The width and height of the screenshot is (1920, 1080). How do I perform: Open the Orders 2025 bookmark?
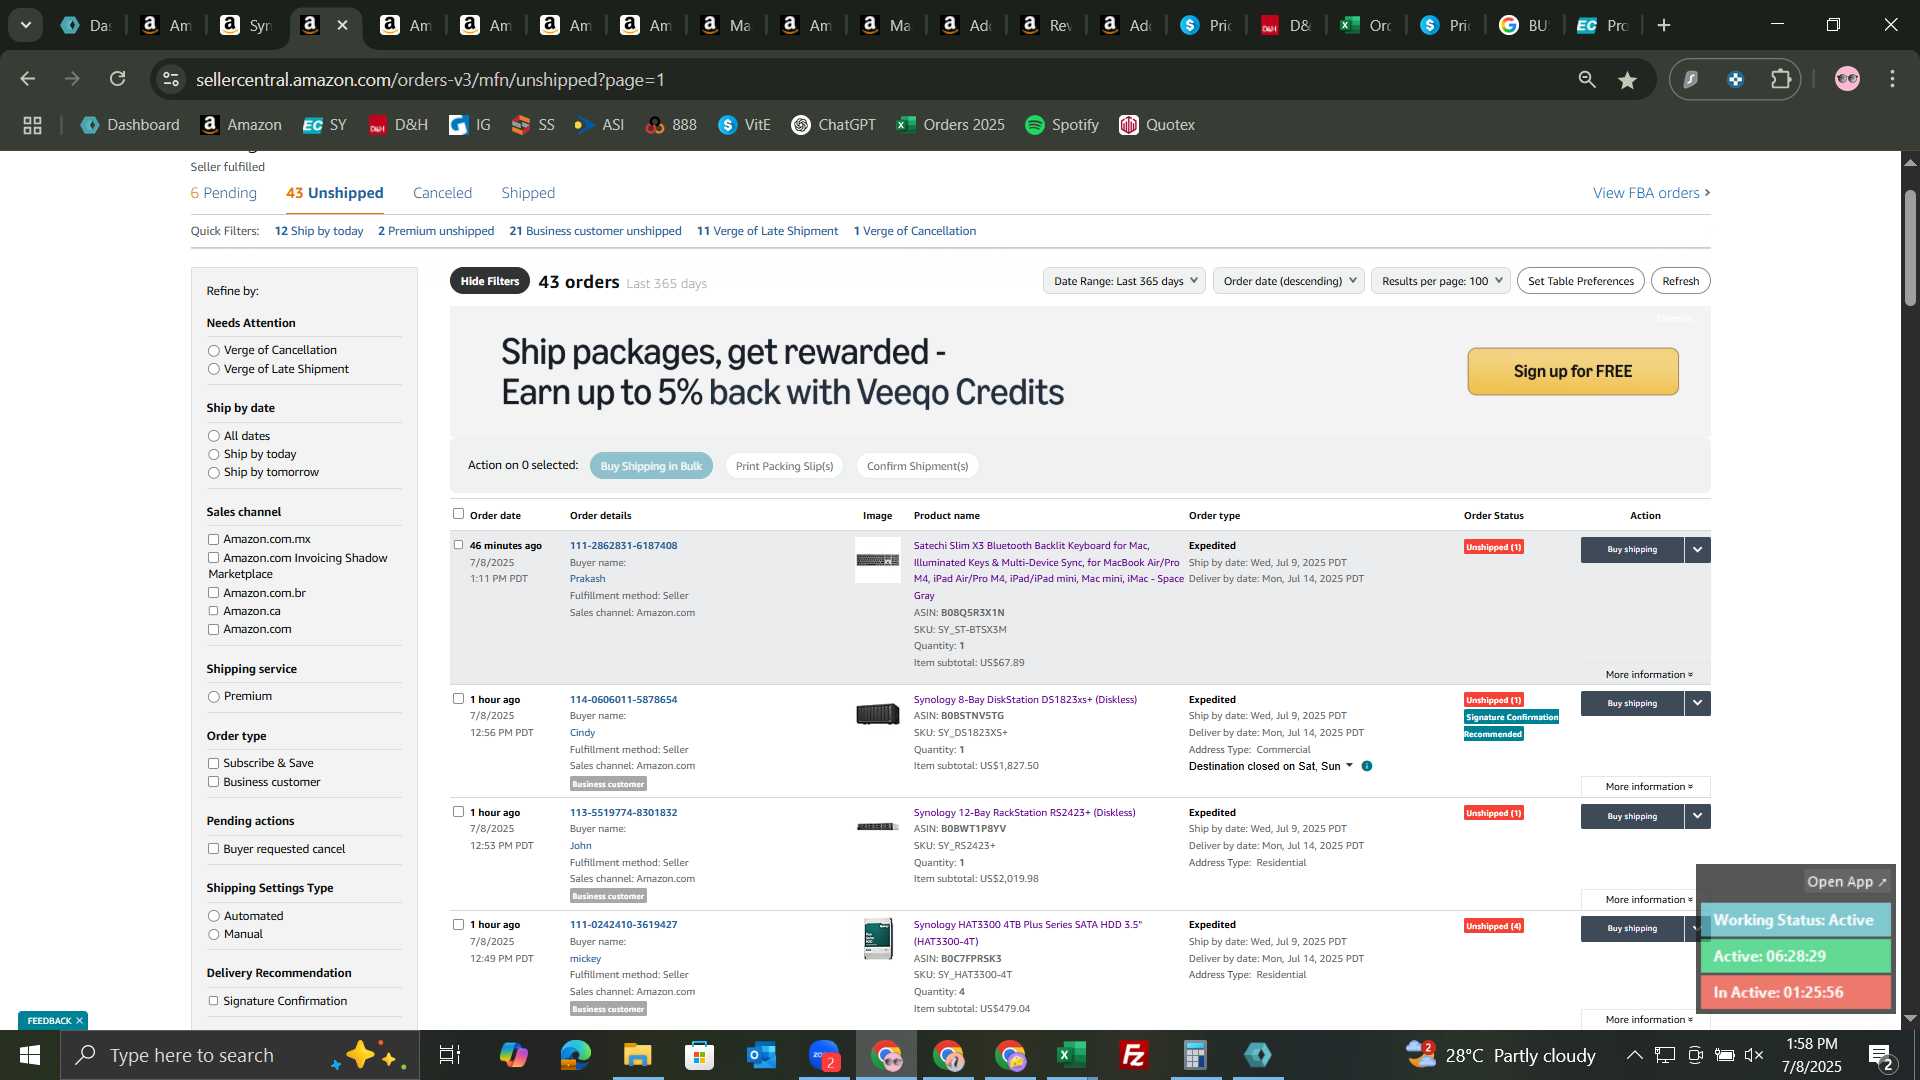coord(950,125)
